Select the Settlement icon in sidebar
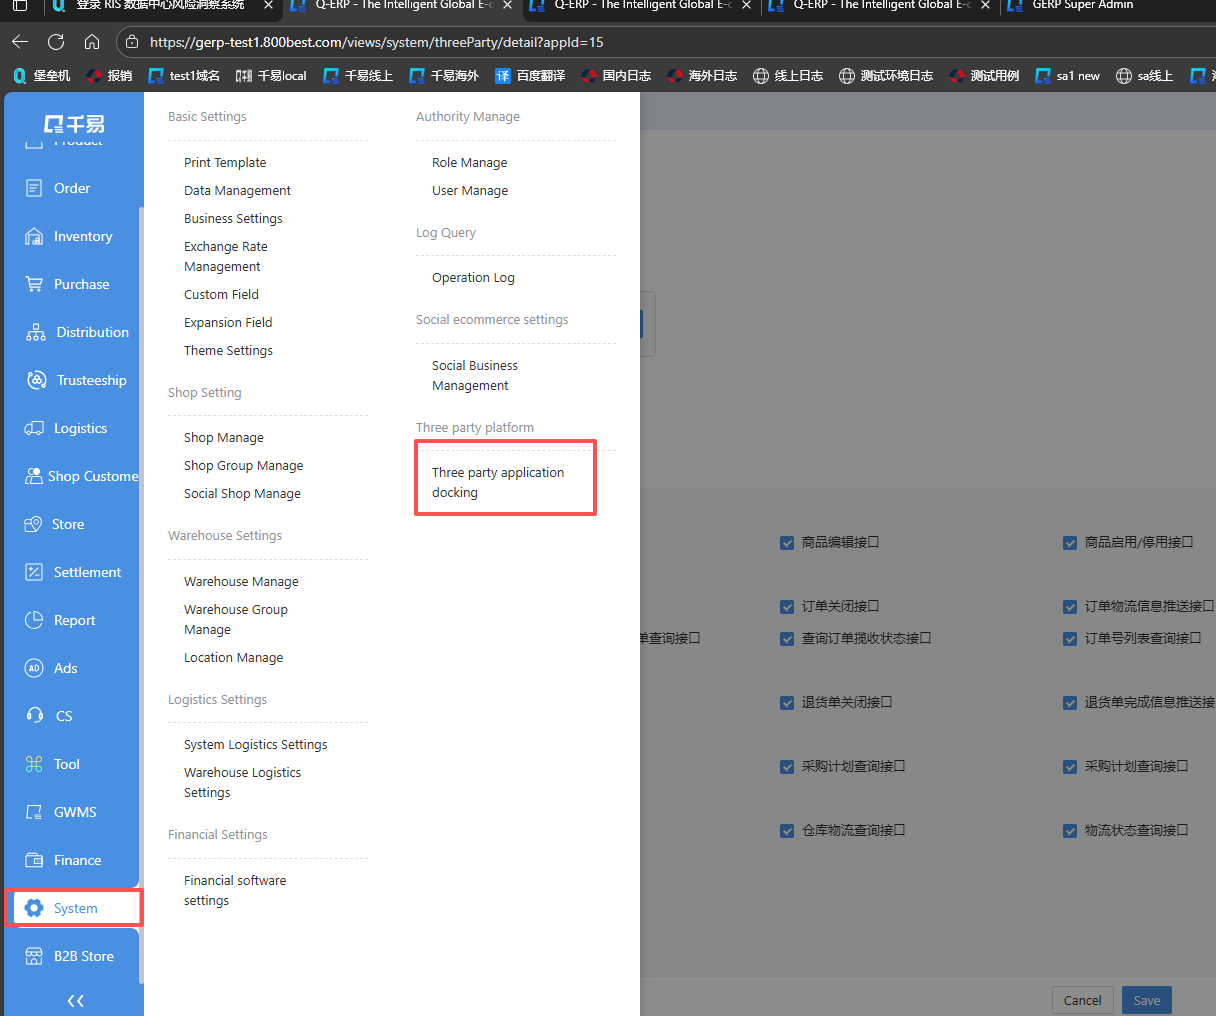Screen dimensions: 1216x1016 point(34,573)
